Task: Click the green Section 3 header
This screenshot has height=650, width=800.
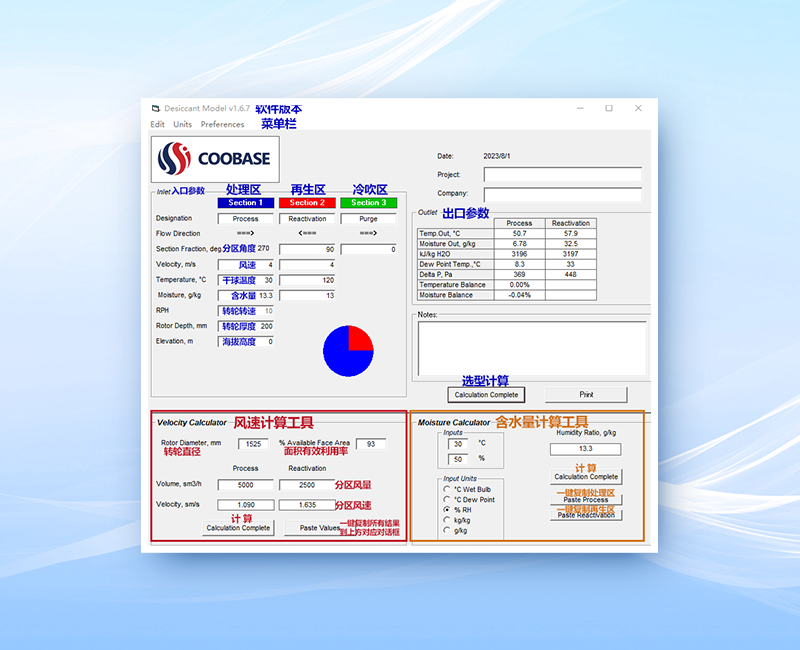Action: (x=368, y=203)
